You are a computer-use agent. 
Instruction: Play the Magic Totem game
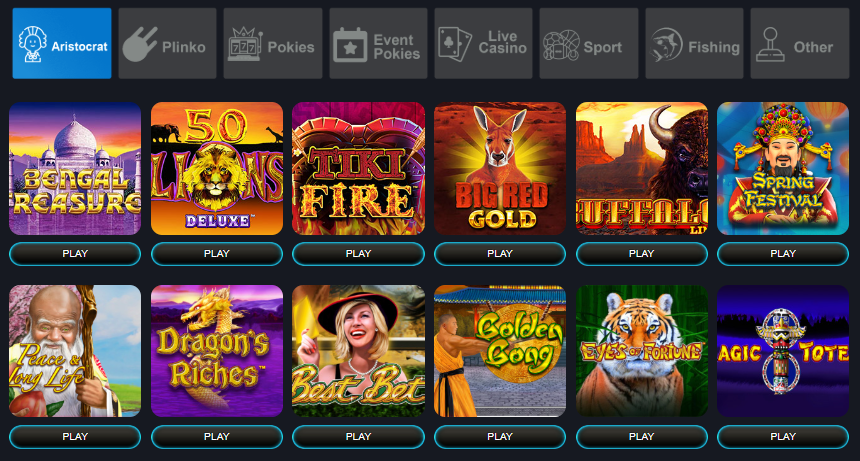click(783, 437)
